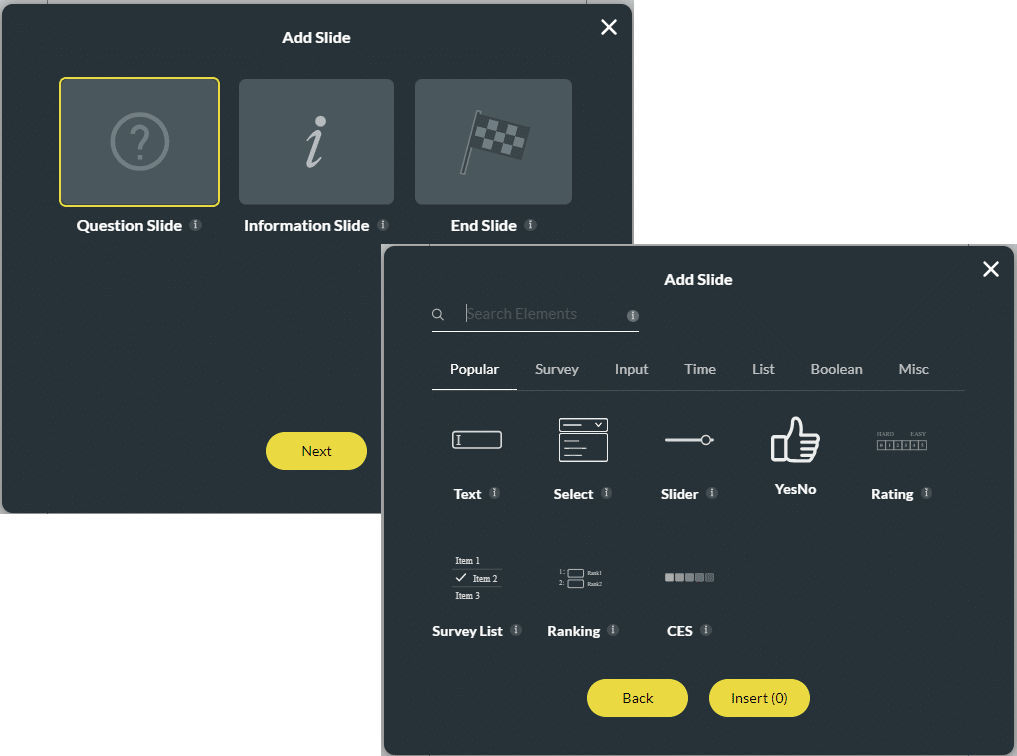Select the CES element icon
Viewport: 1017px width, 756px height.
[688, 577]
